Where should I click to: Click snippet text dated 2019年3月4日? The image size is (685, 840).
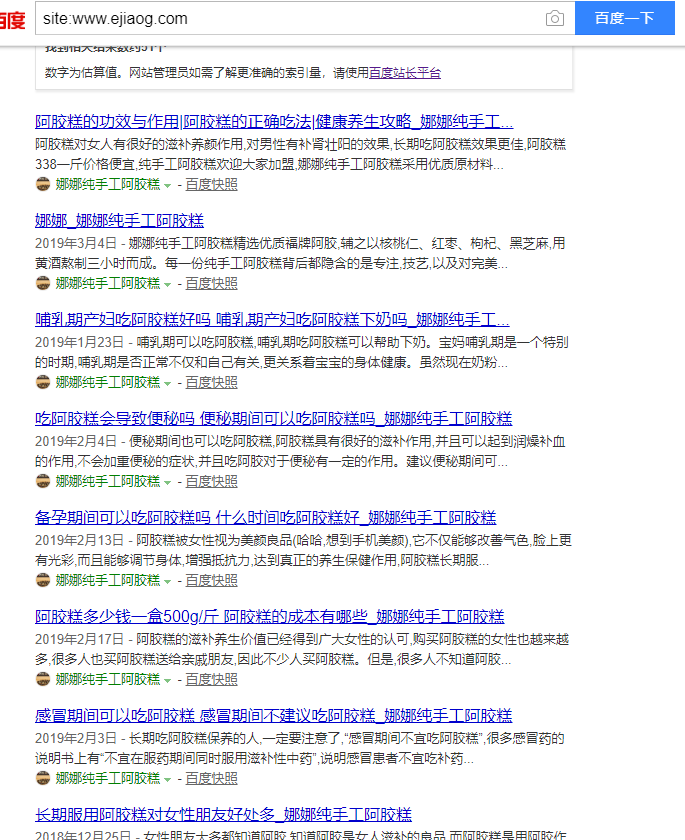pos(300,253)
